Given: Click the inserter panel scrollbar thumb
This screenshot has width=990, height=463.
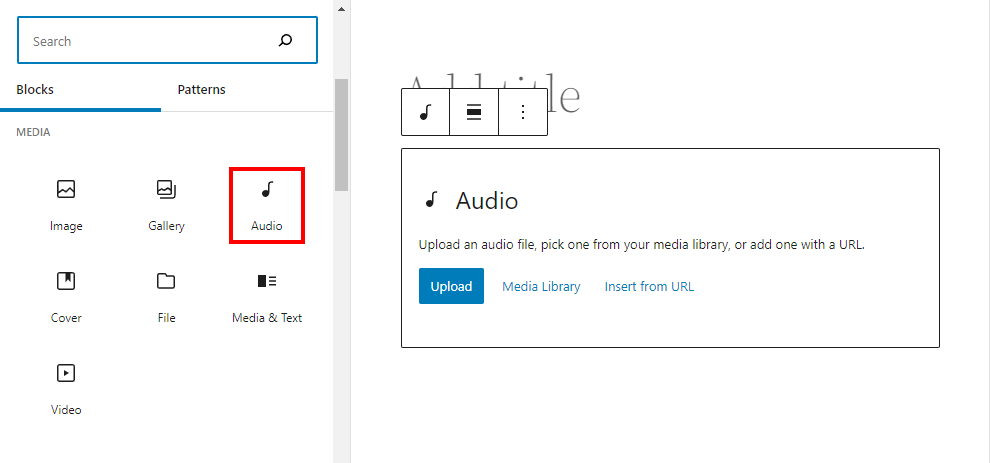Looking at the screenshot, I should (x=341, y=134).
